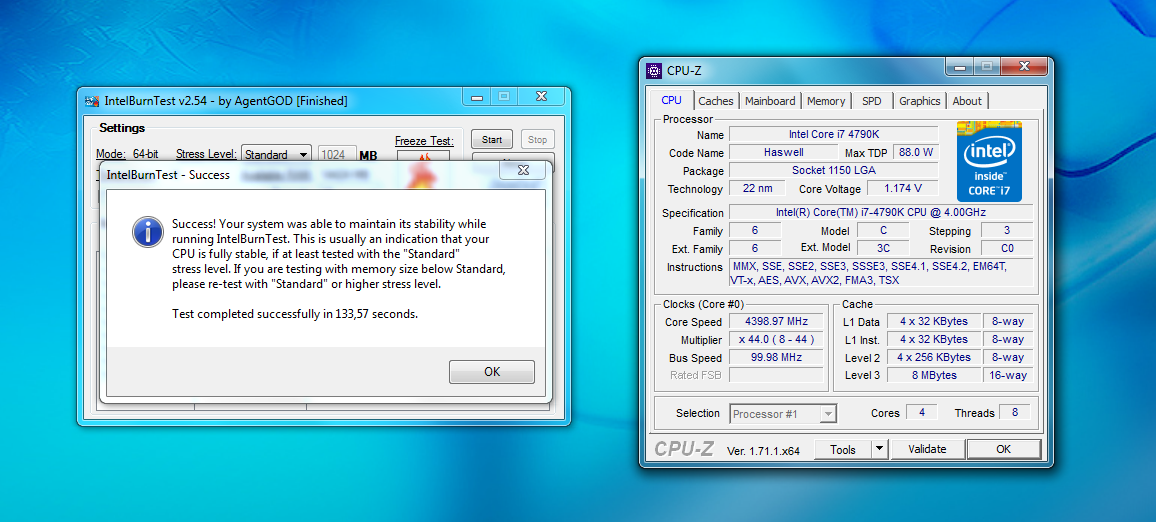The image size is (1156, 522).
Task: Expand the Tools dropdown arrow
Action: click(880, 449)
